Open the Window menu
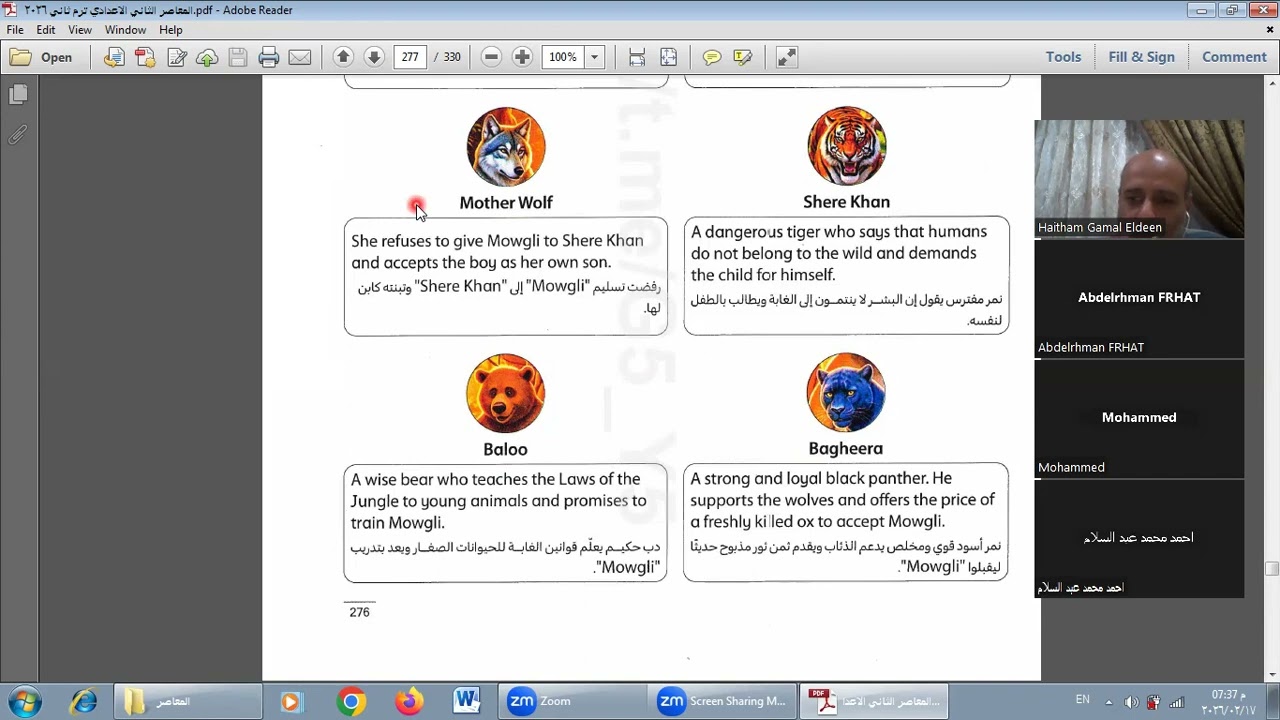 [x=125, y=30]
